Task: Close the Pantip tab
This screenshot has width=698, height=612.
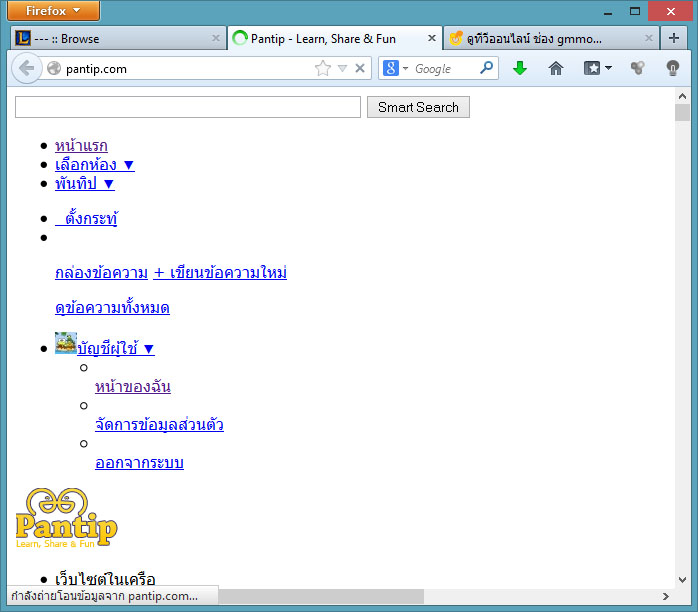Action: coord(431,38)
